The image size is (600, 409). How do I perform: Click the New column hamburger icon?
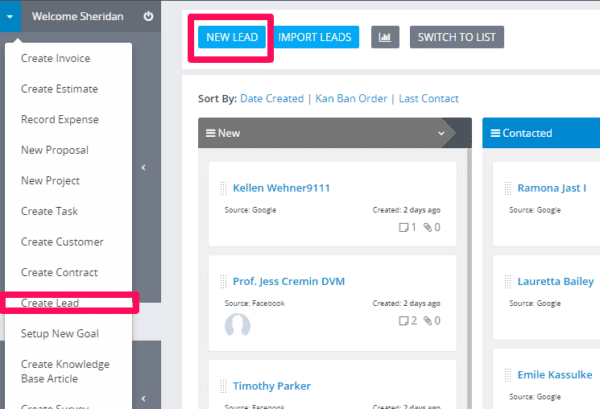[211, 133]
